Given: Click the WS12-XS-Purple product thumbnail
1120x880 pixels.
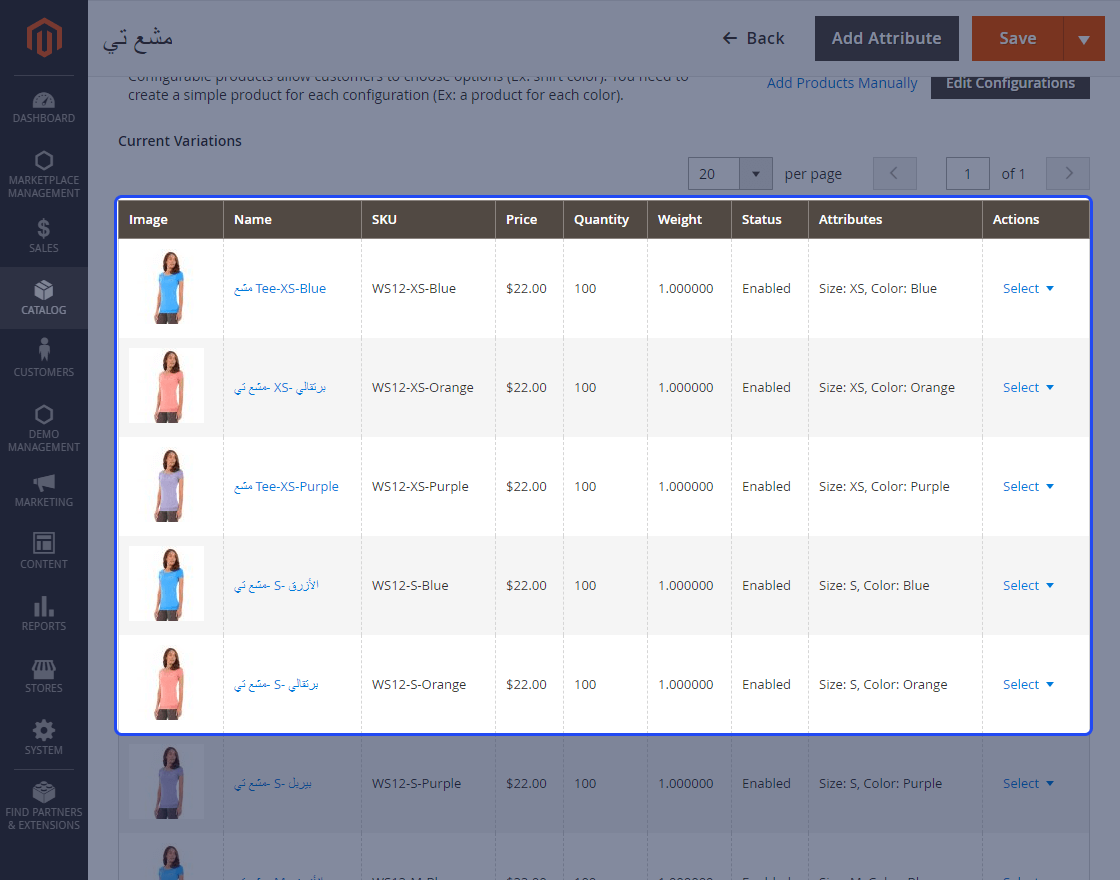Looking at the screenshot, I should (166, 485).
